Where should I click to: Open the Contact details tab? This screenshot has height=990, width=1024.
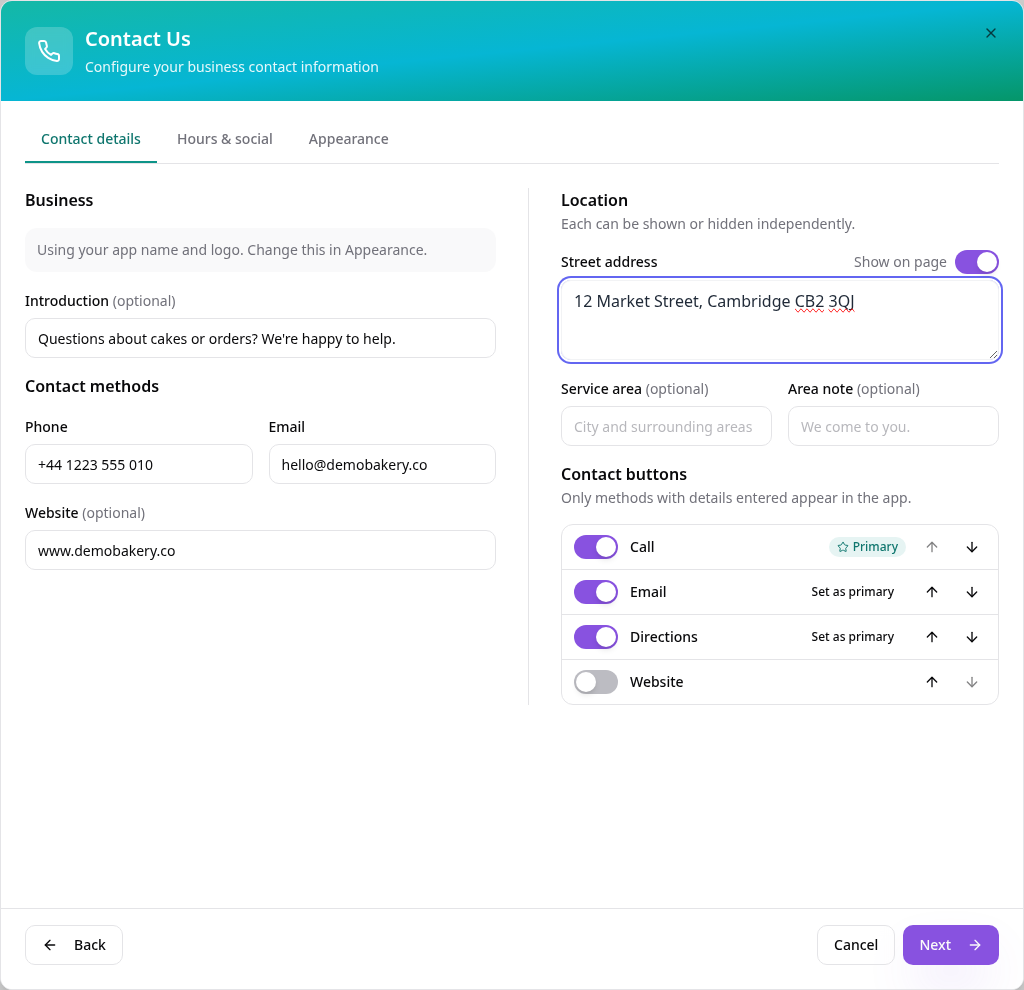coord(91,139)
